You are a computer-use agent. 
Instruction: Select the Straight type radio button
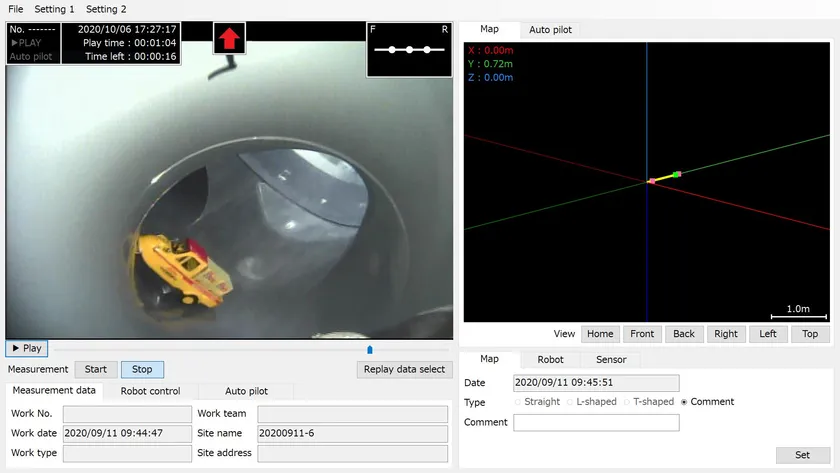point(518,402)
